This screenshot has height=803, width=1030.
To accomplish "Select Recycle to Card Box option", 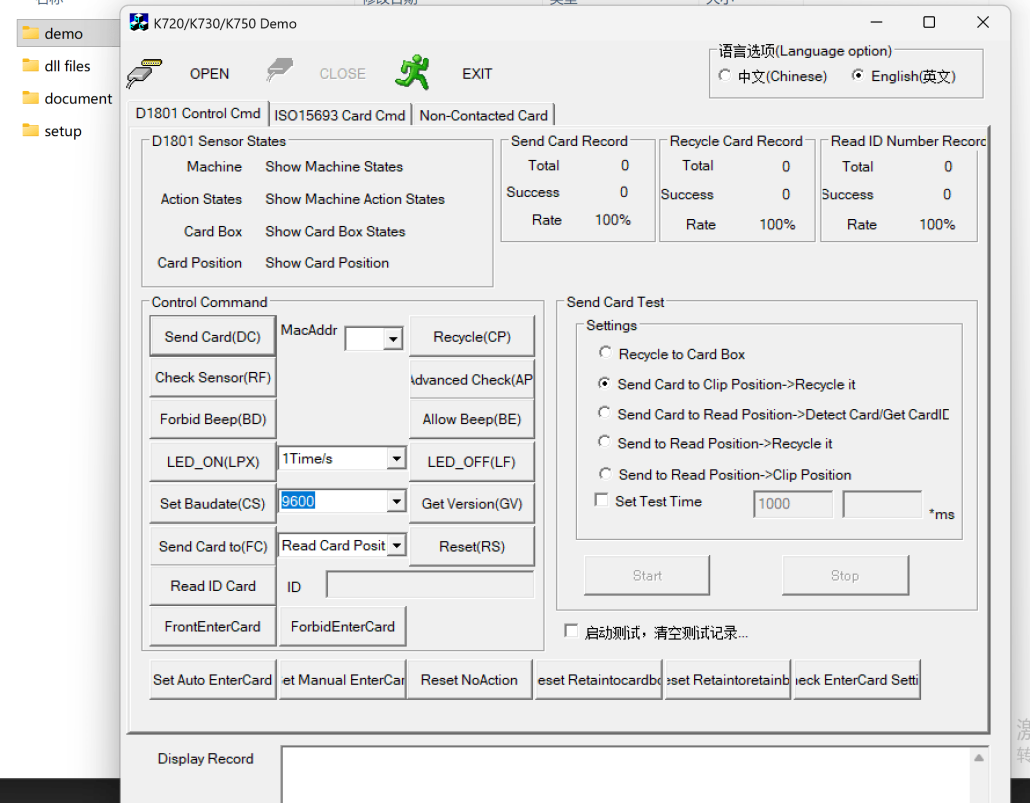I will [605, 353].
